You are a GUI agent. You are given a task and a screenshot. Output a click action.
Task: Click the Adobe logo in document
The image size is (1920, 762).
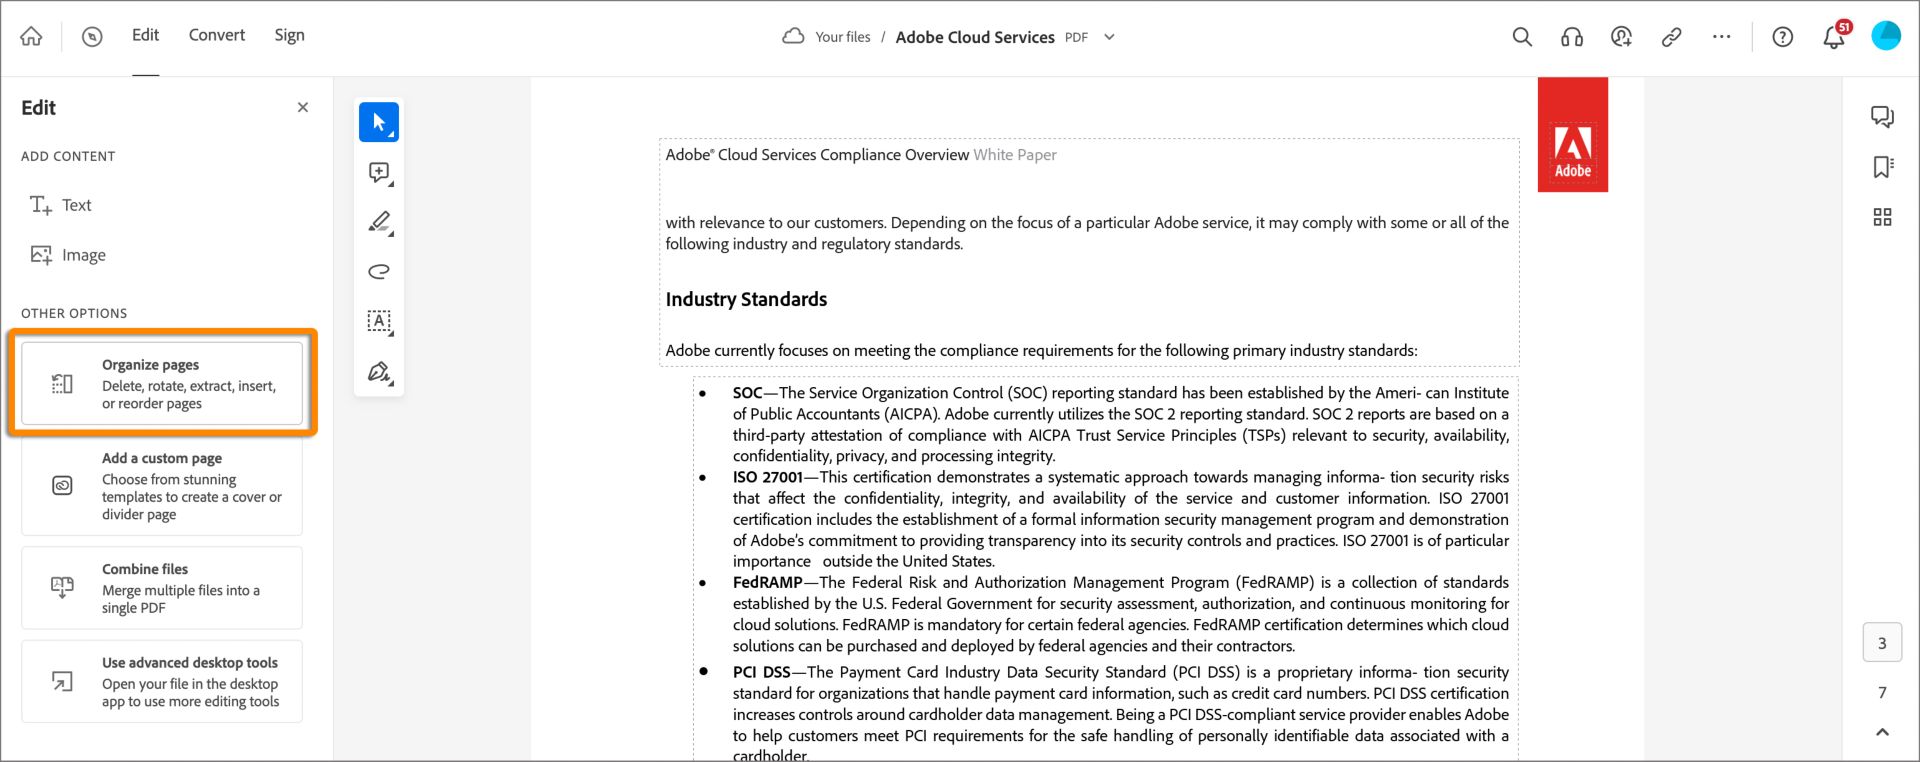(1573, 134)
